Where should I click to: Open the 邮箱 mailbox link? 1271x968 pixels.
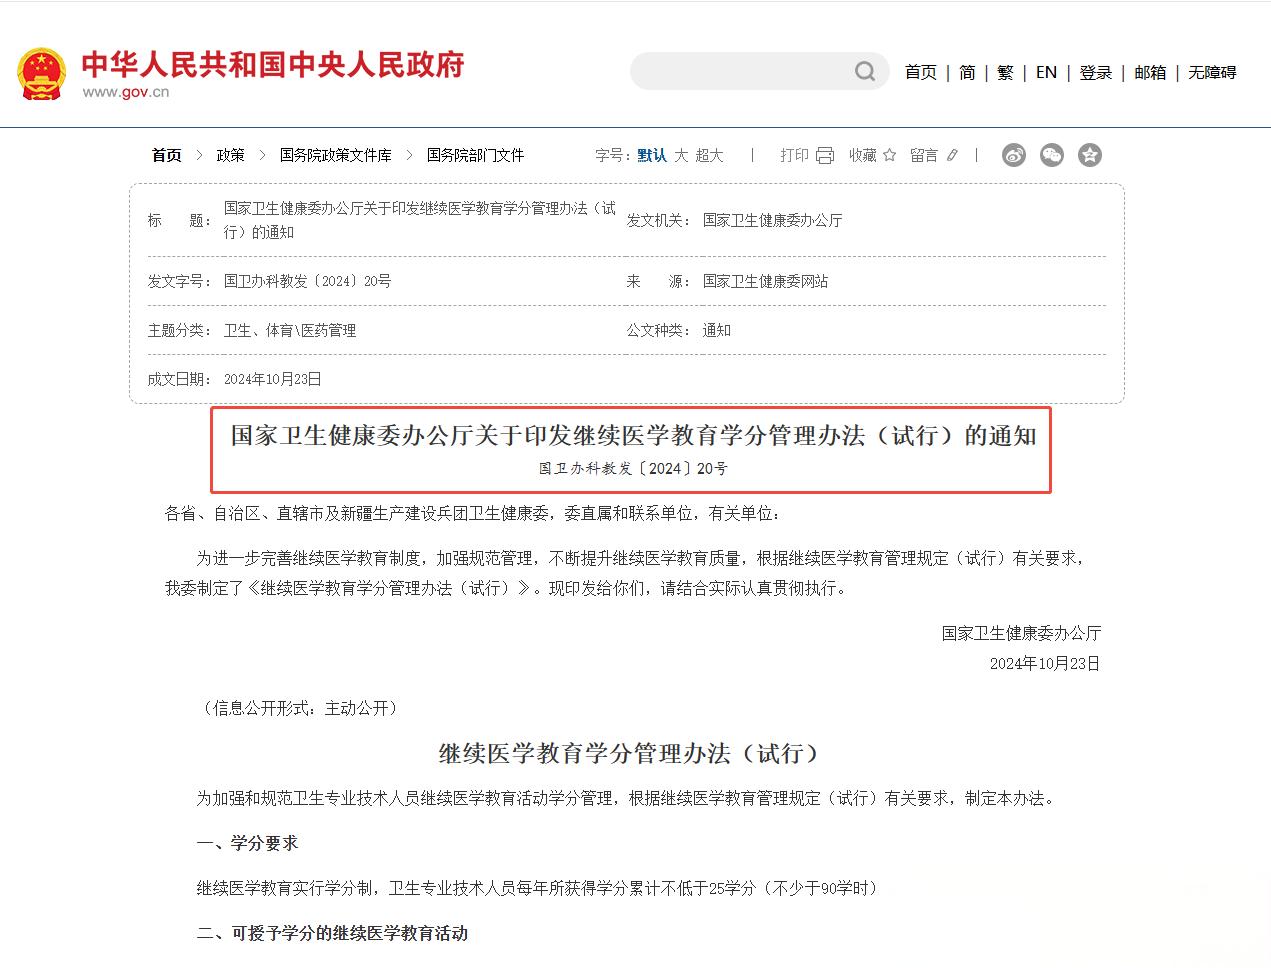pyautogui.click(x=1150, y=72)
